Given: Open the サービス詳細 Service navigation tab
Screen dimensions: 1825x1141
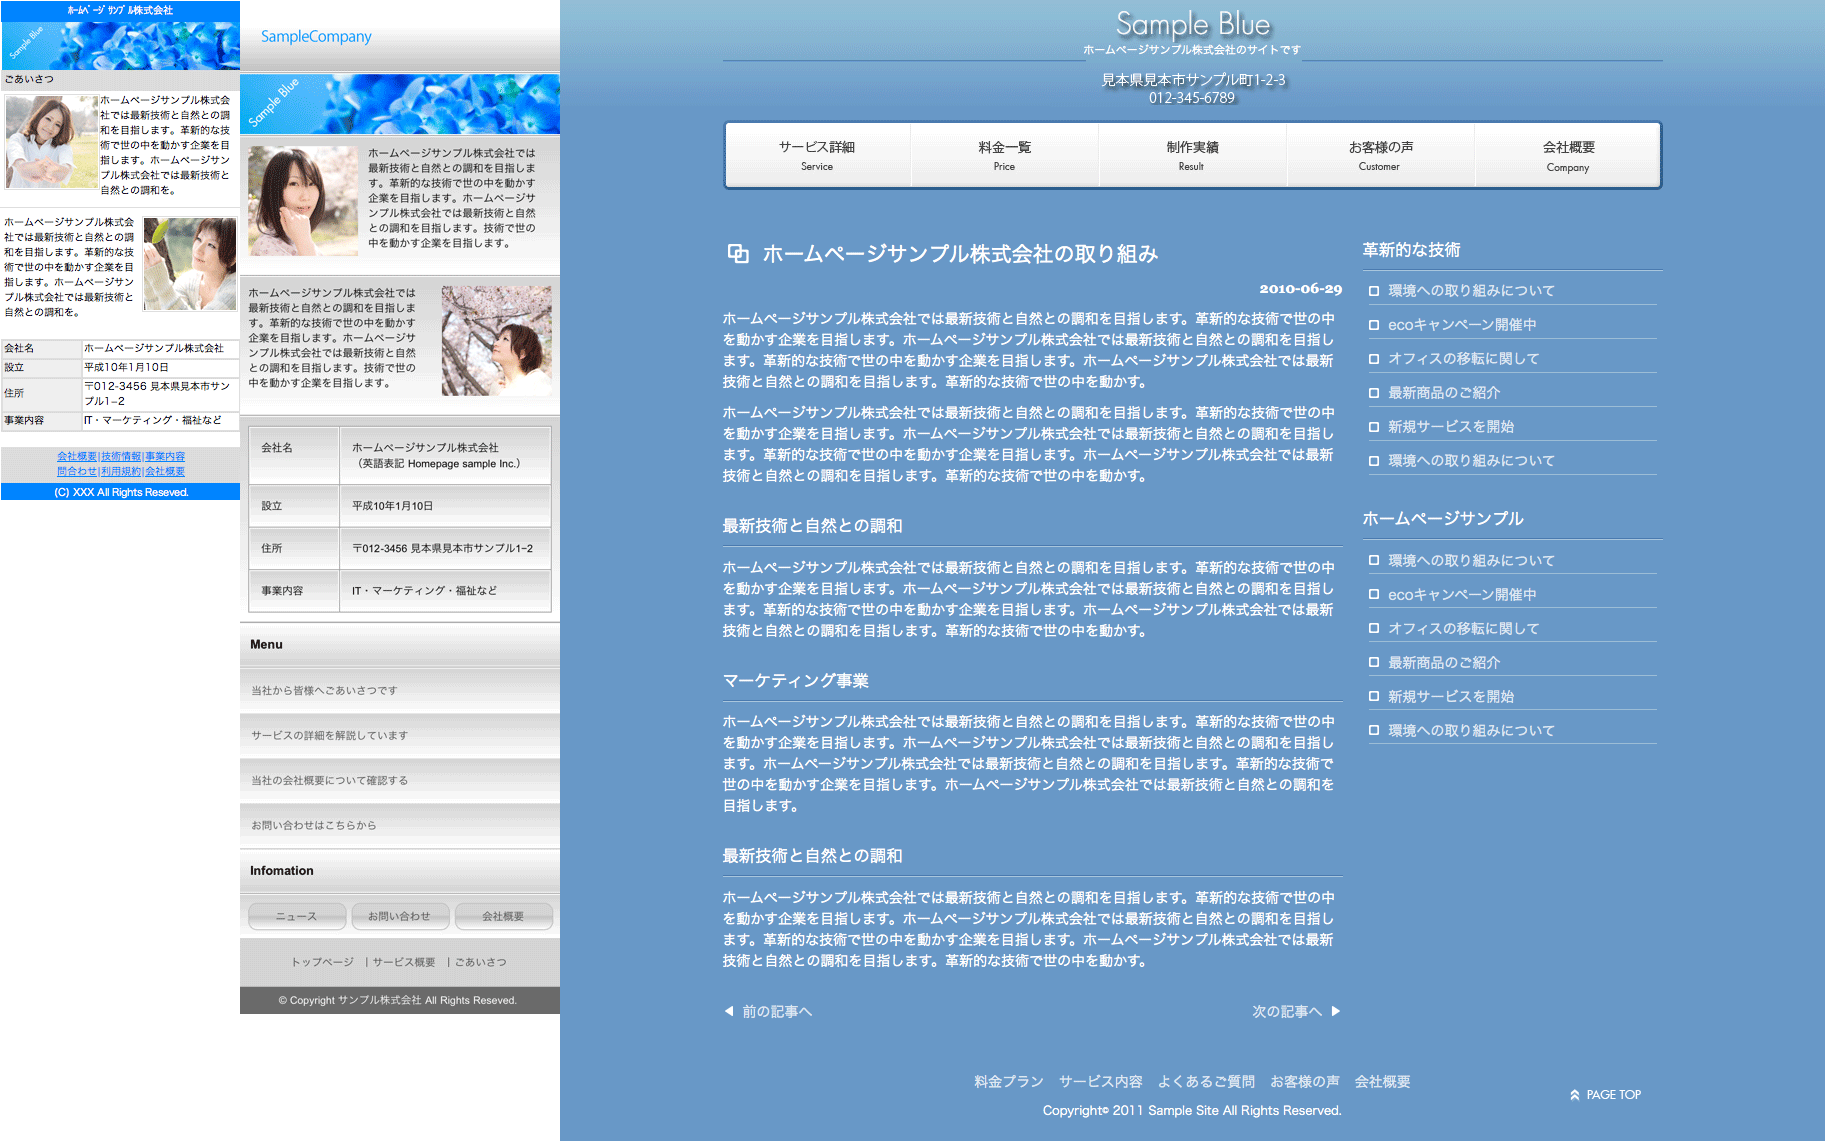Looking at the screenshot, I should point(817,155).
